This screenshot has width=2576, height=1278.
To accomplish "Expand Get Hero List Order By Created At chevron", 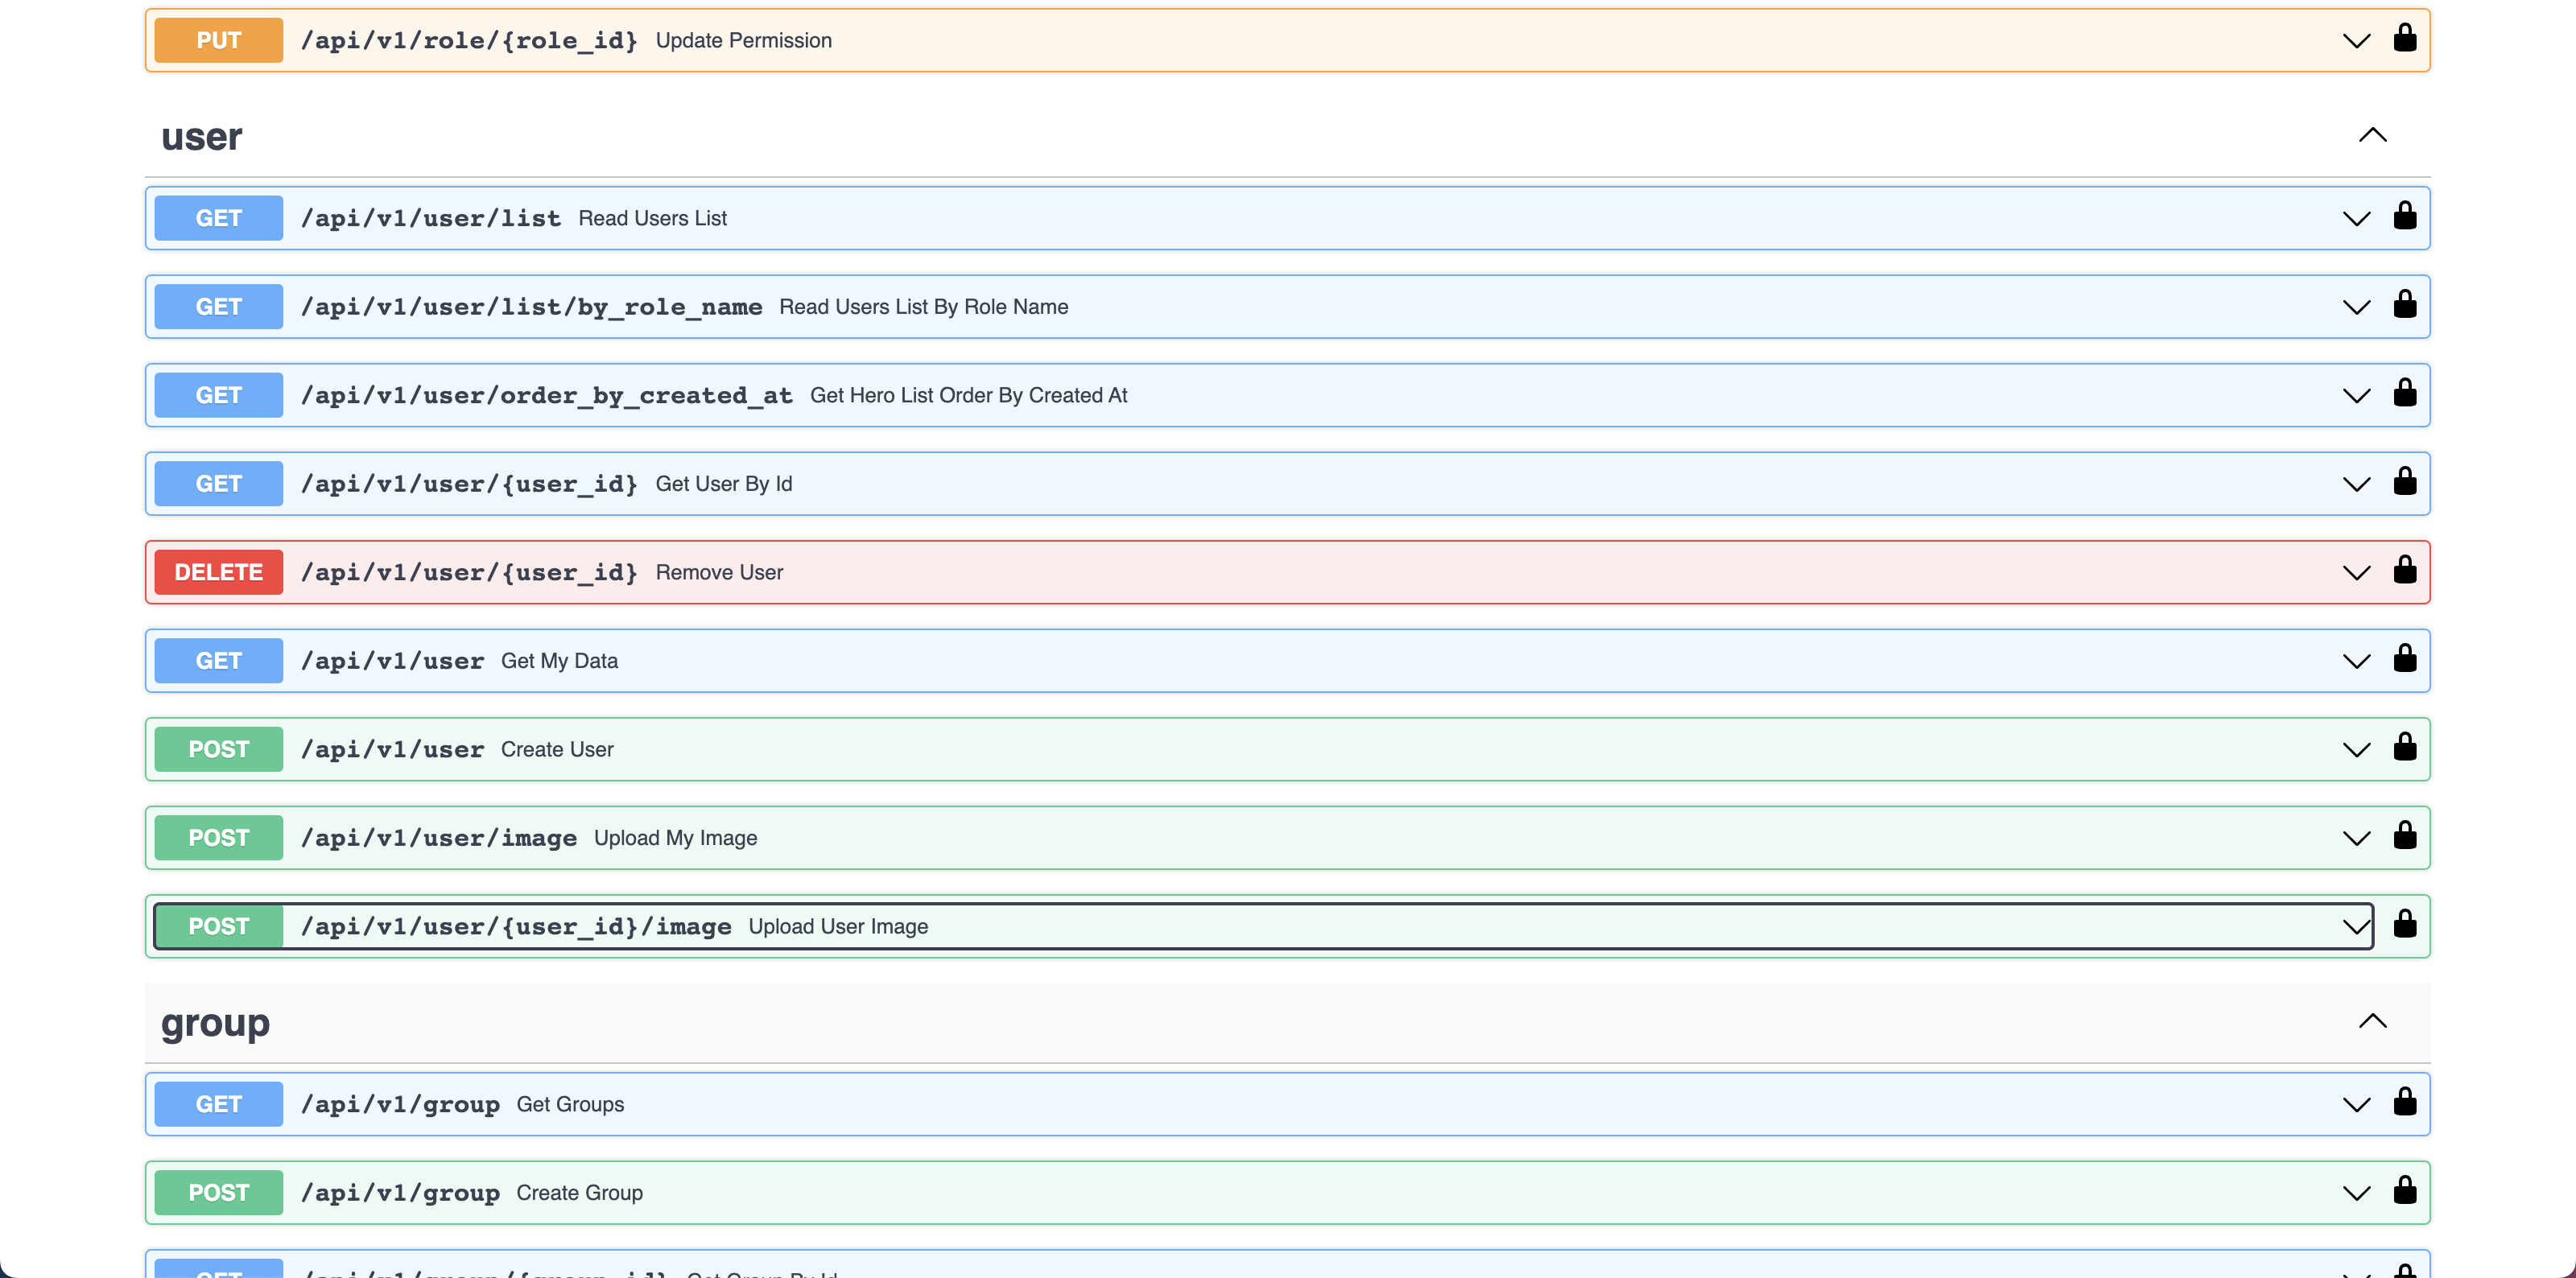I will point(2356,396).
